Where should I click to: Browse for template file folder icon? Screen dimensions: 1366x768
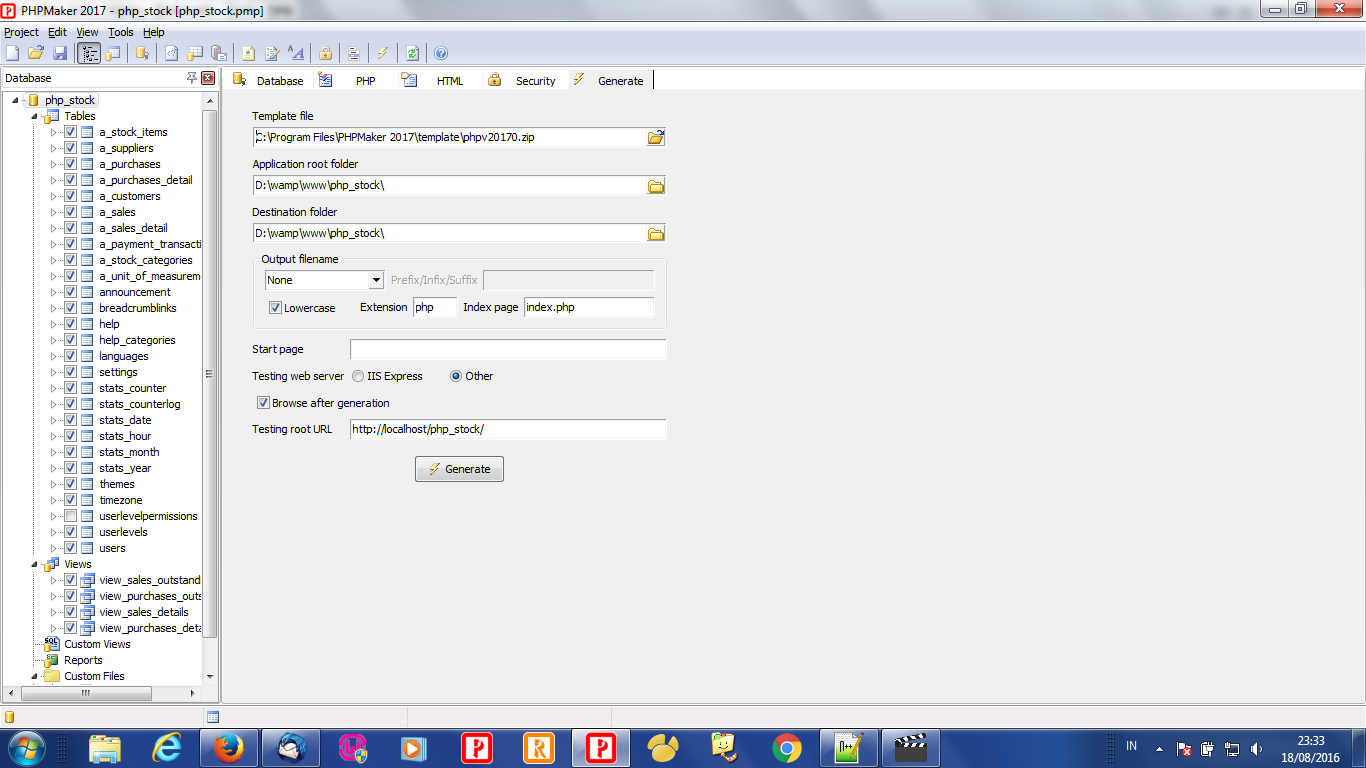[x=656, y=137]
